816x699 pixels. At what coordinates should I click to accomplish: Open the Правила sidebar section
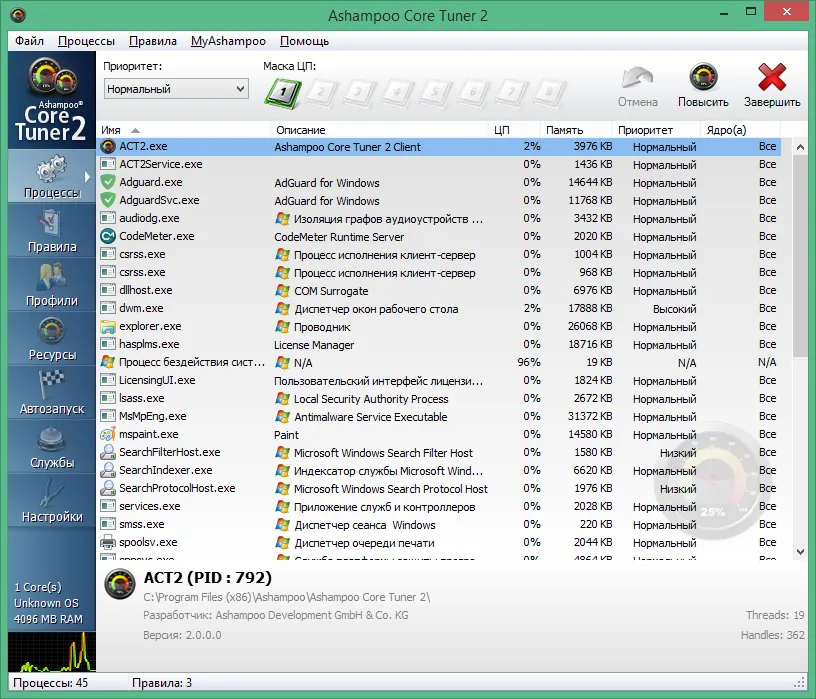(52, 230)
